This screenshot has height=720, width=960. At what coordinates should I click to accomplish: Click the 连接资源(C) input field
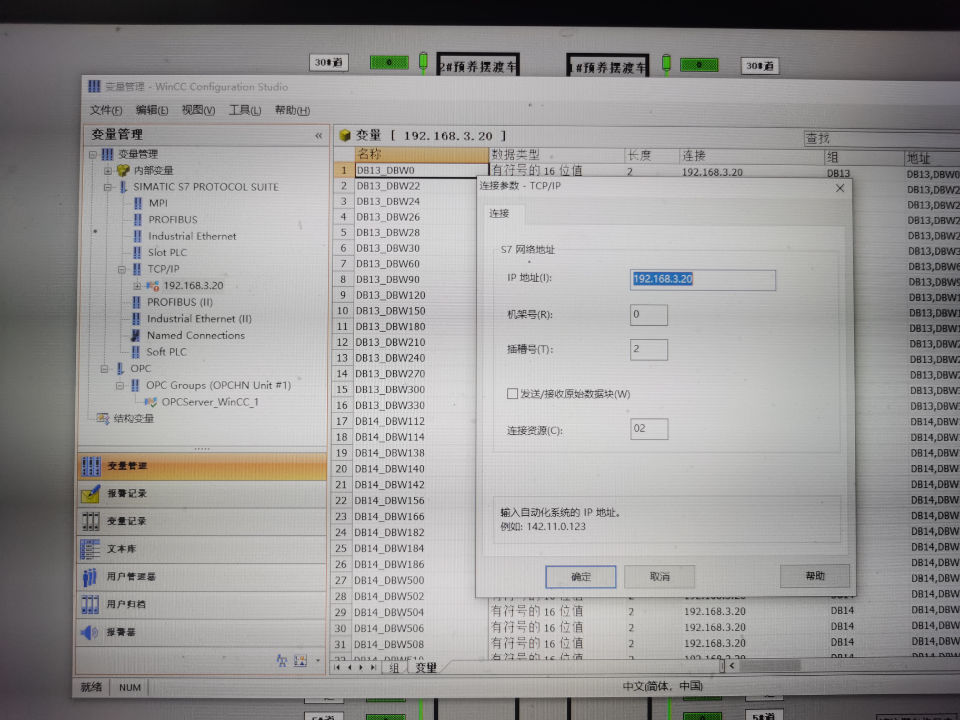[x=649, y=429]
